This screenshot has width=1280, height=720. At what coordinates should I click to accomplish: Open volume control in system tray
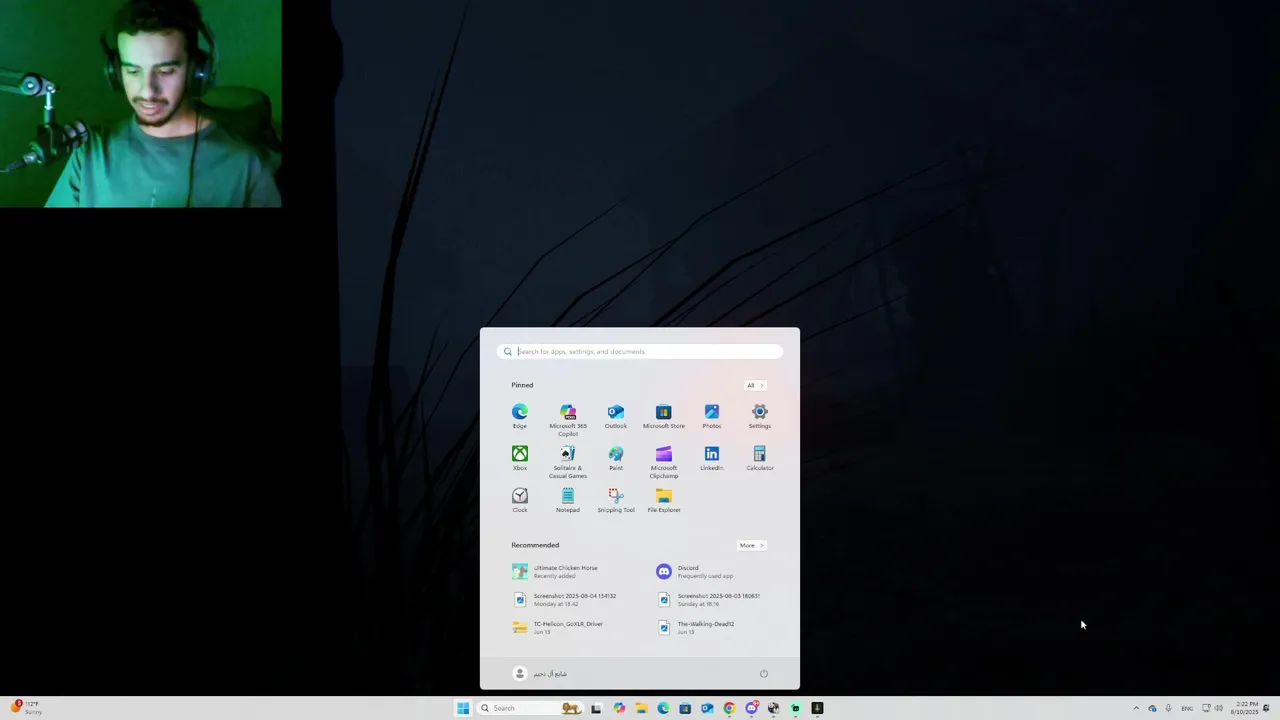pos(1219,708)
